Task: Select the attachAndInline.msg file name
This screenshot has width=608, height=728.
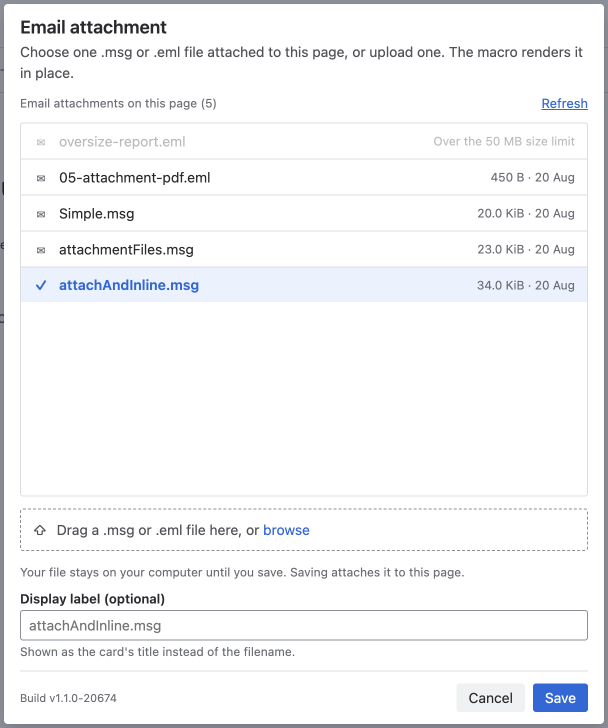Action: pyautogui.click(x=129, y=285)
